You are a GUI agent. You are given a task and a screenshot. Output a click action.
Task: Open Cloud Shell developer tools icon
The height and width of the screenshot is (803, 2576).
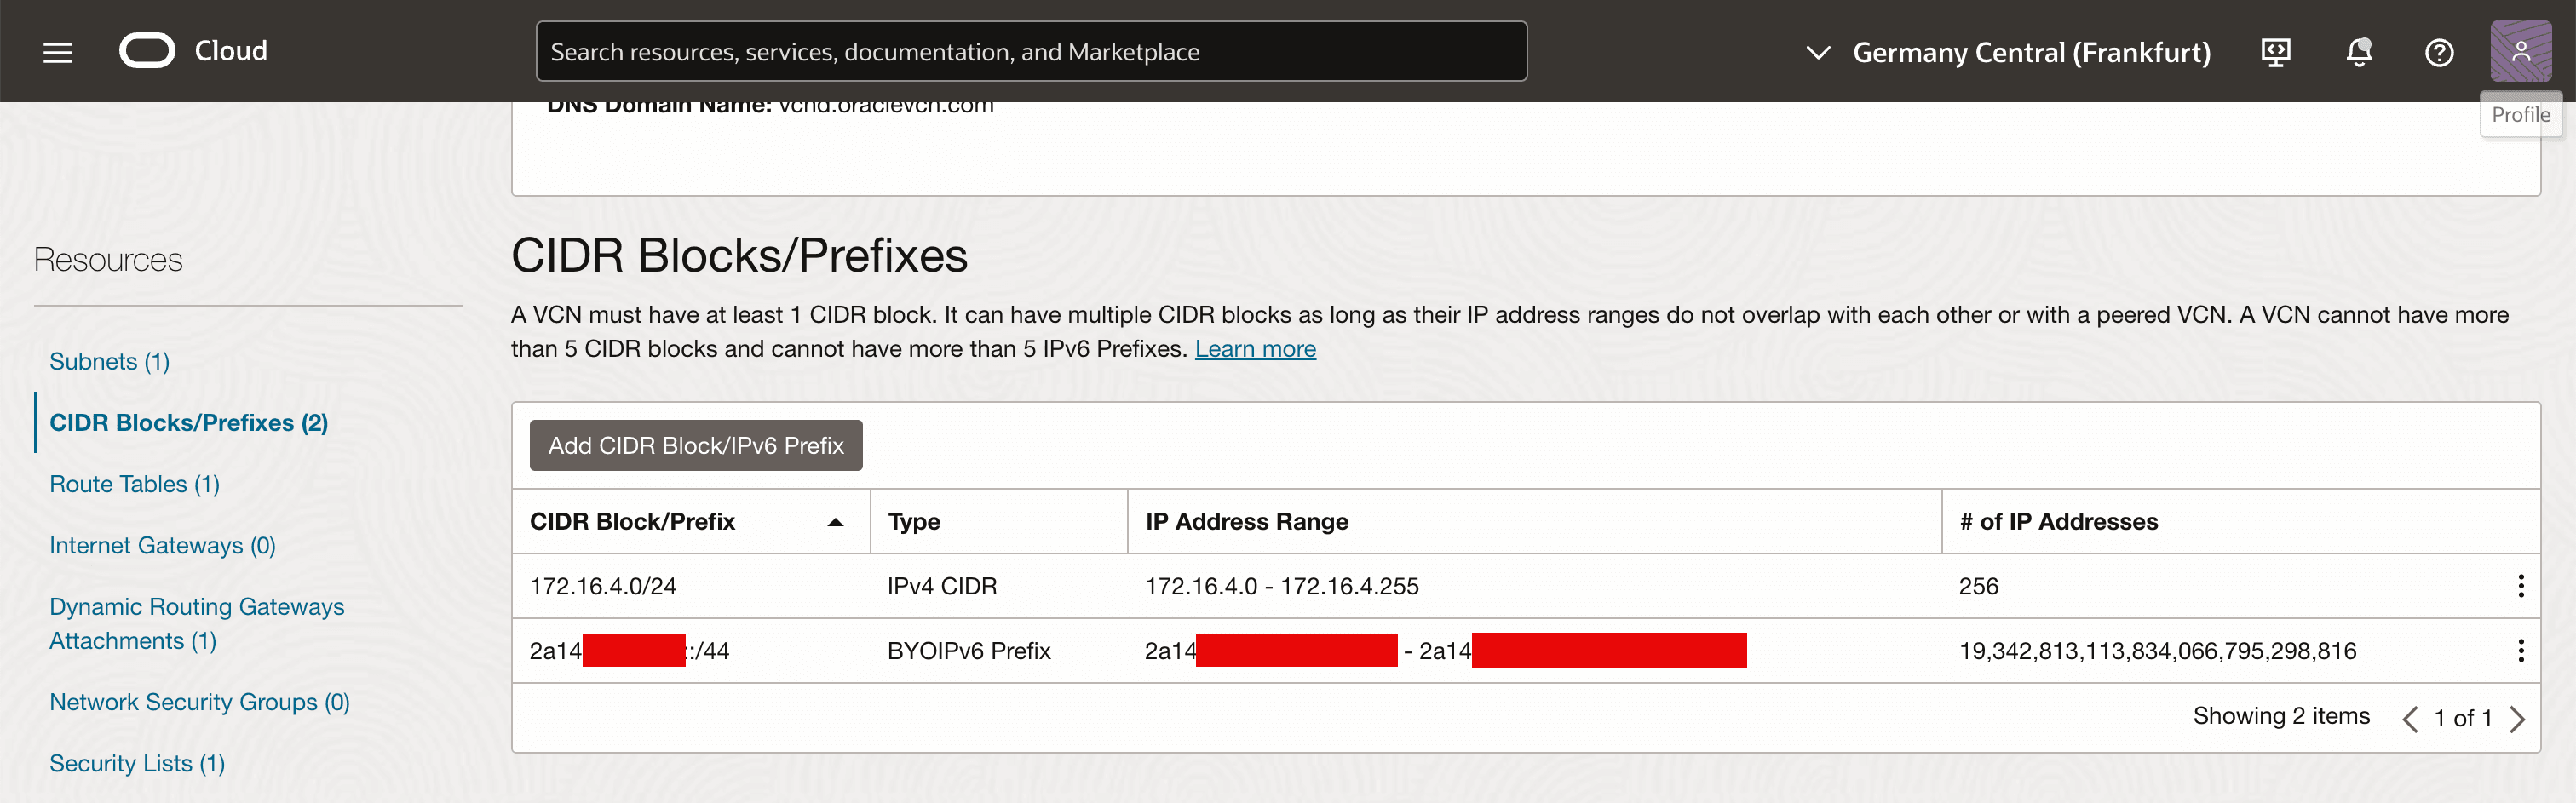tap(2276, 52)
